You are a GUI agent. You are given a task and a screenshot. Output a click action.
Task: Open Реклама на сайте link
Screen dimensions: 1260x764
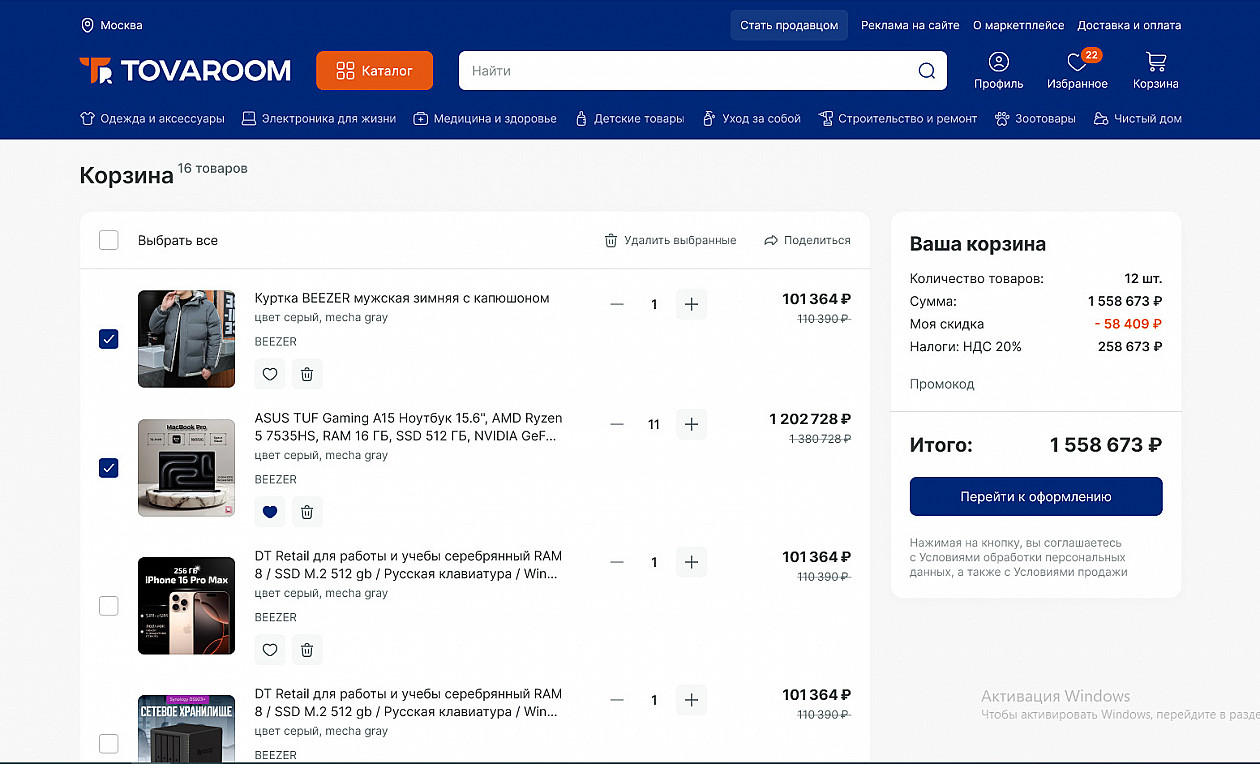(x=910, y=25)
